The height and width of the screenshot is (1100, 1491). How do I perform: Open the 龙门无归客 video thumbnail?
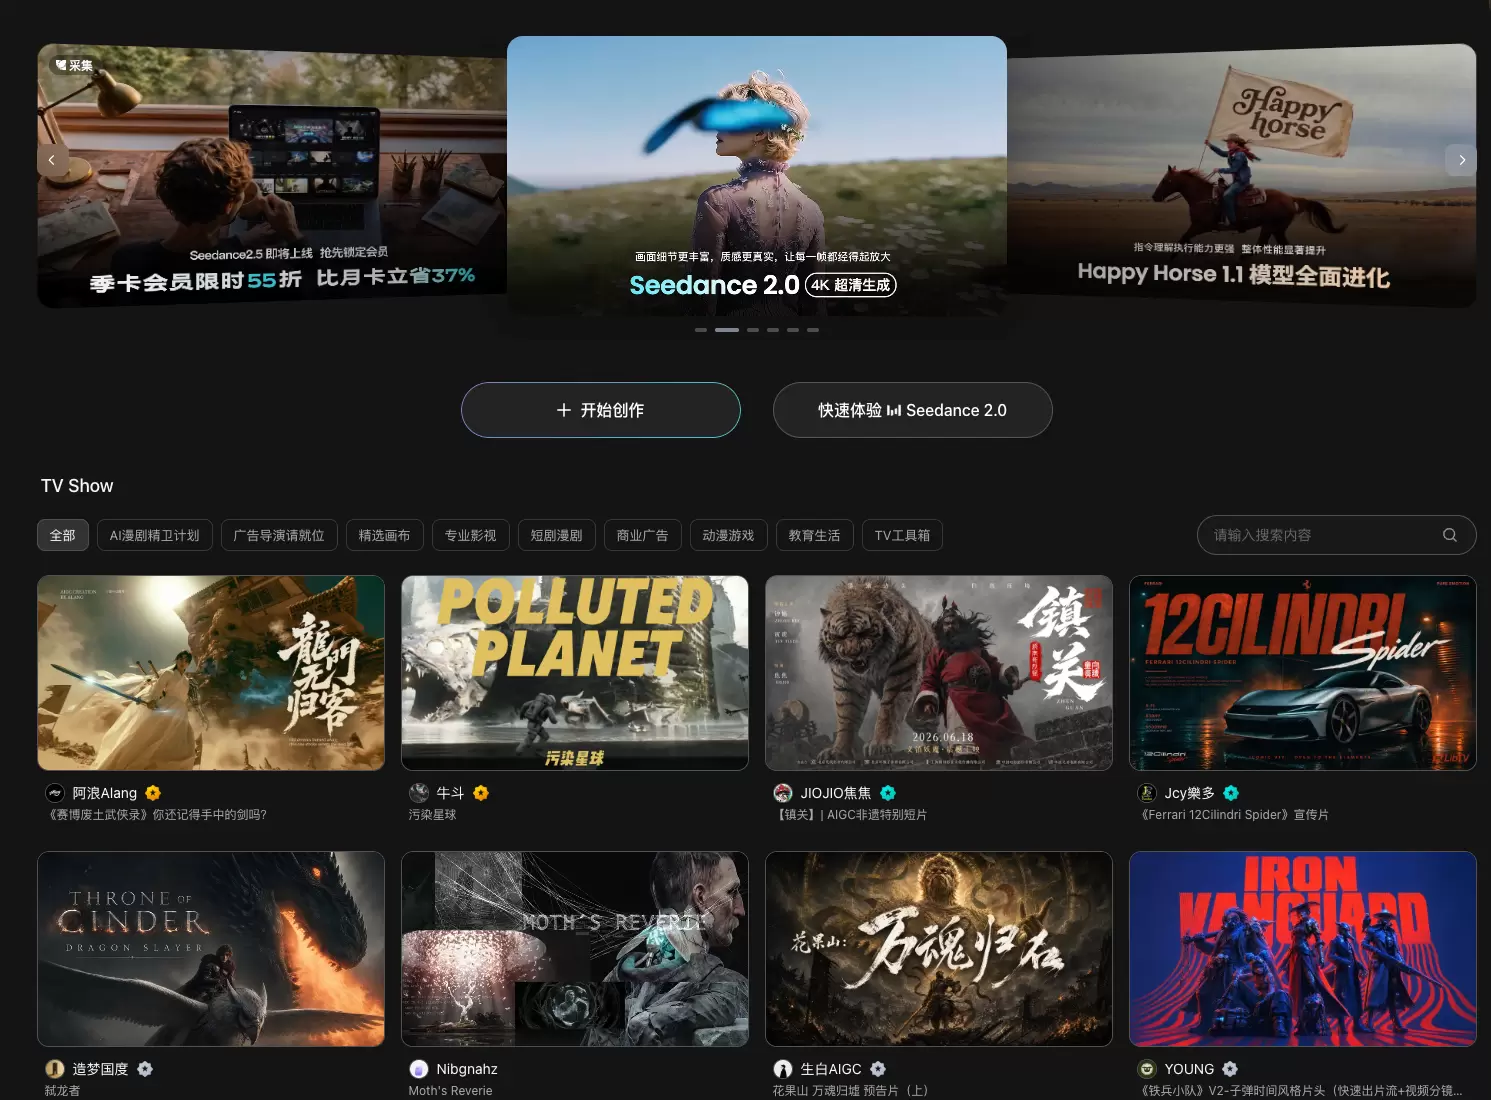point(211,673)
